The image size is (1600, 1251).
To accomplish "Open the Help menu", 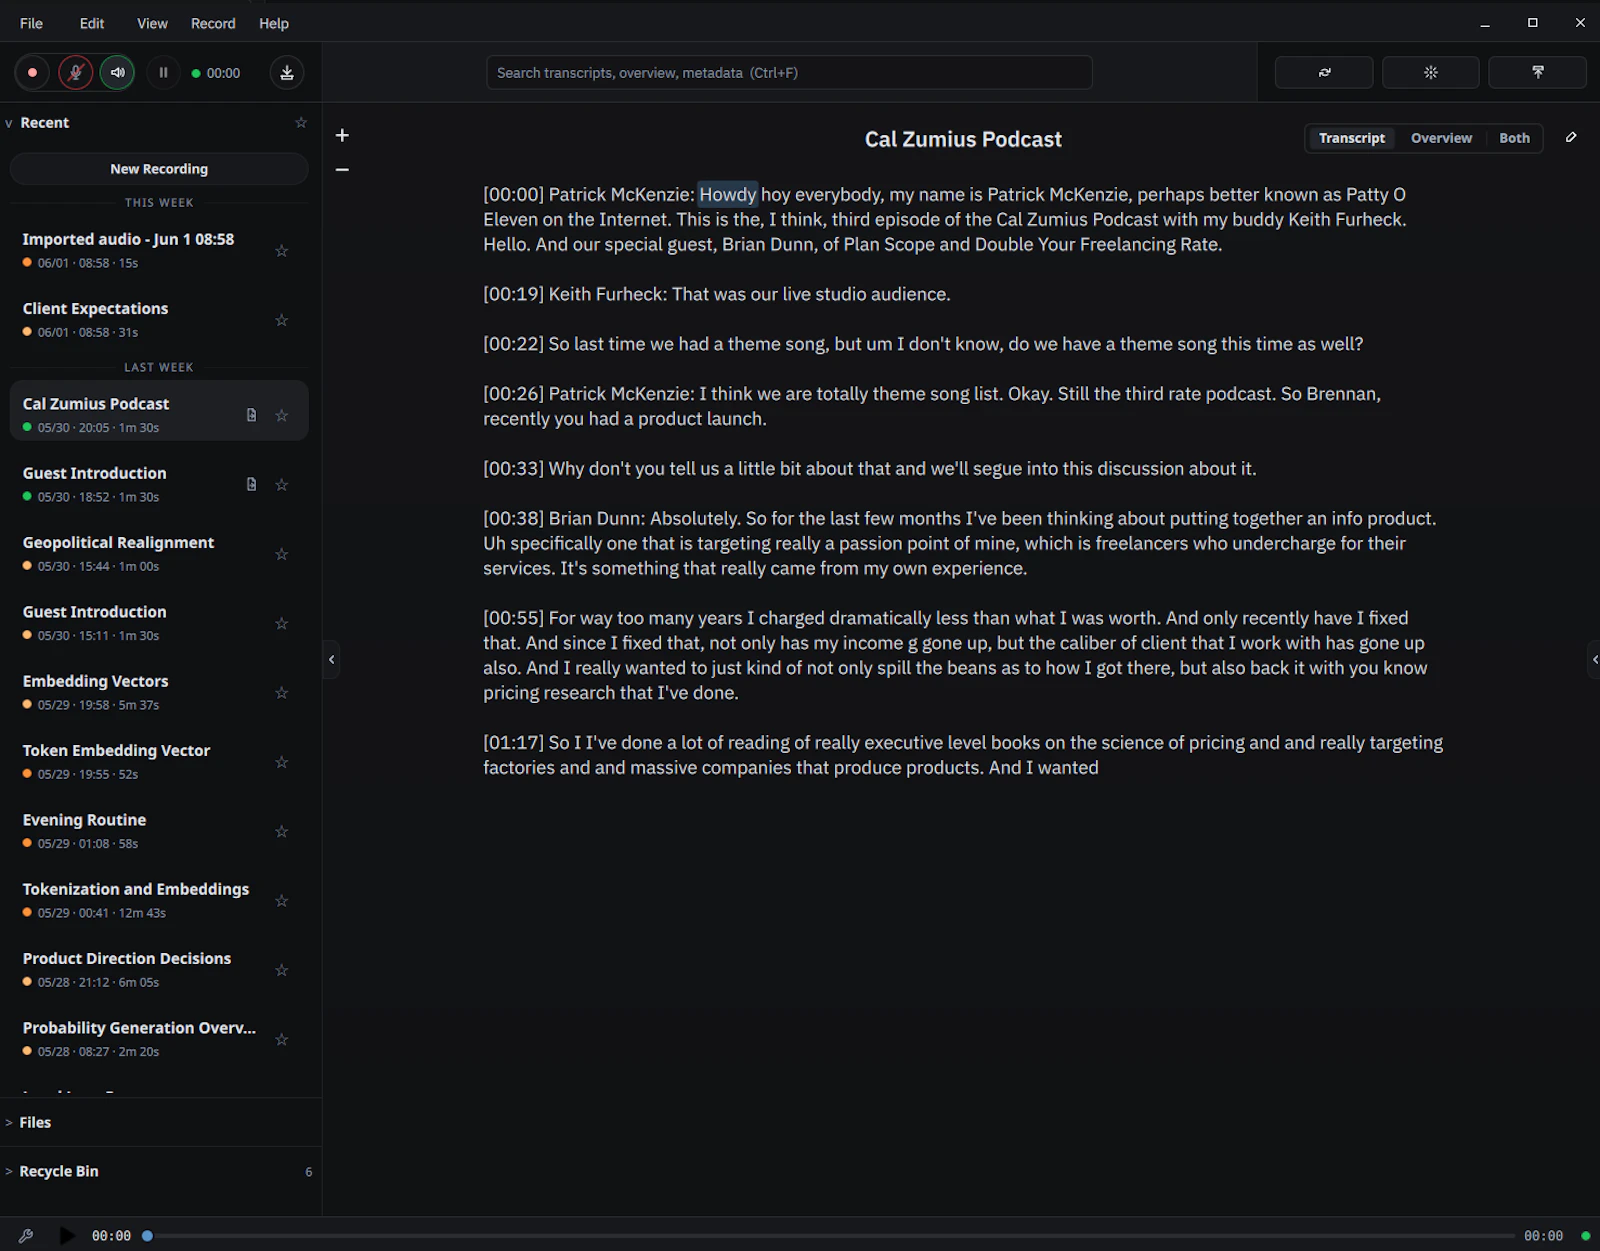I will click(274, 23).
